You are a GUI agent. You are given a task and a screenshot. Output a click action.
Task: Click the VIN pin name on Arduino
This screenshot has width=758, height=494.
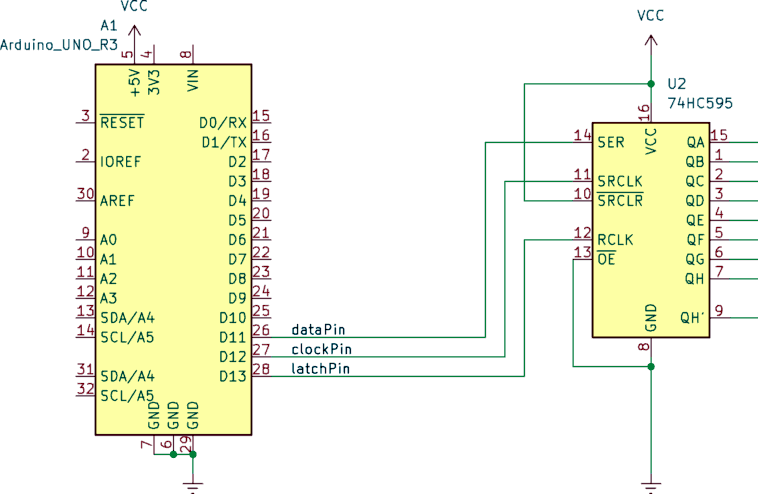click(193, 80)
